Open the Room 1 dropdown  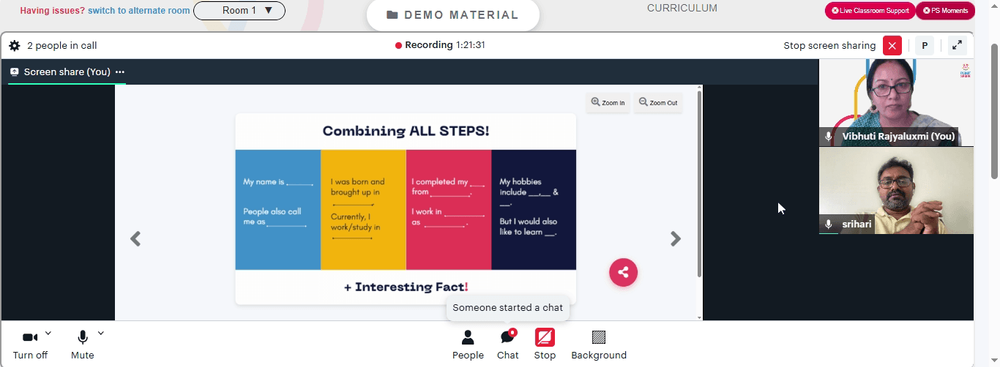click(239, 10)
